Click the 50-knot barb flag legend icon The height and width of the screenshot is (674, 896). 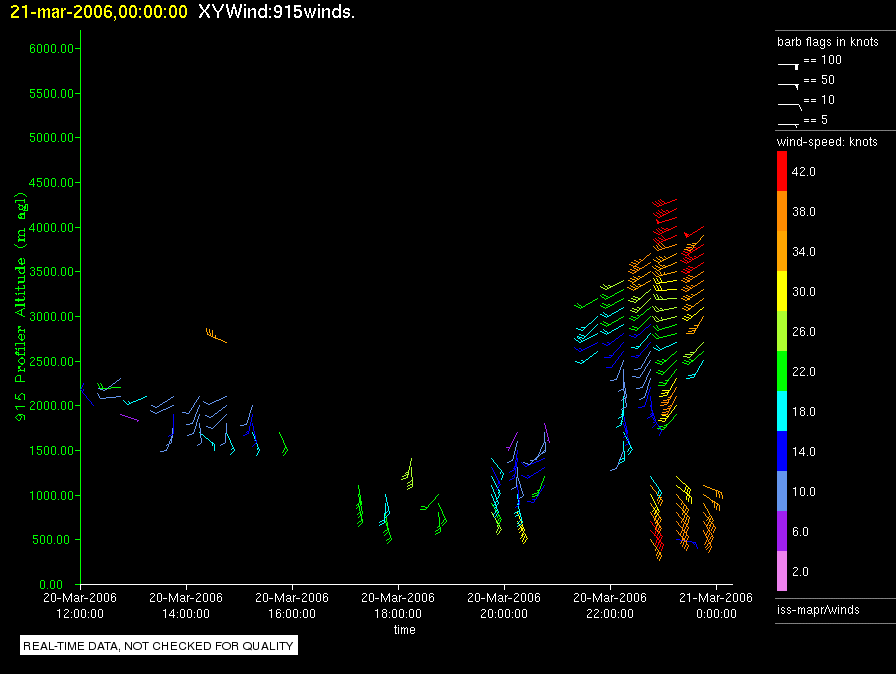[x=789, y=82]
